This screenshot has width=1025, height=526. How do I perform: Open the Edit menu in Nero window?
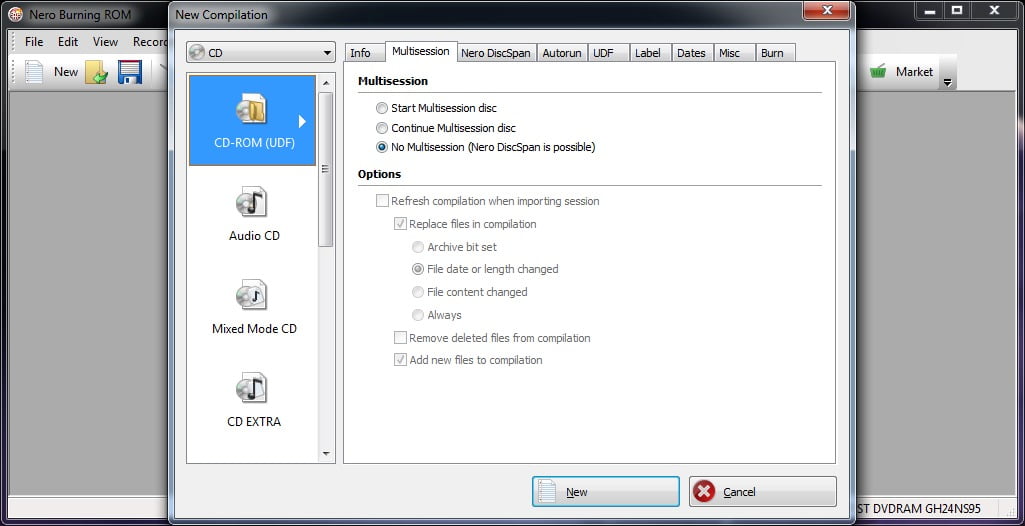[x=68, y=42]
